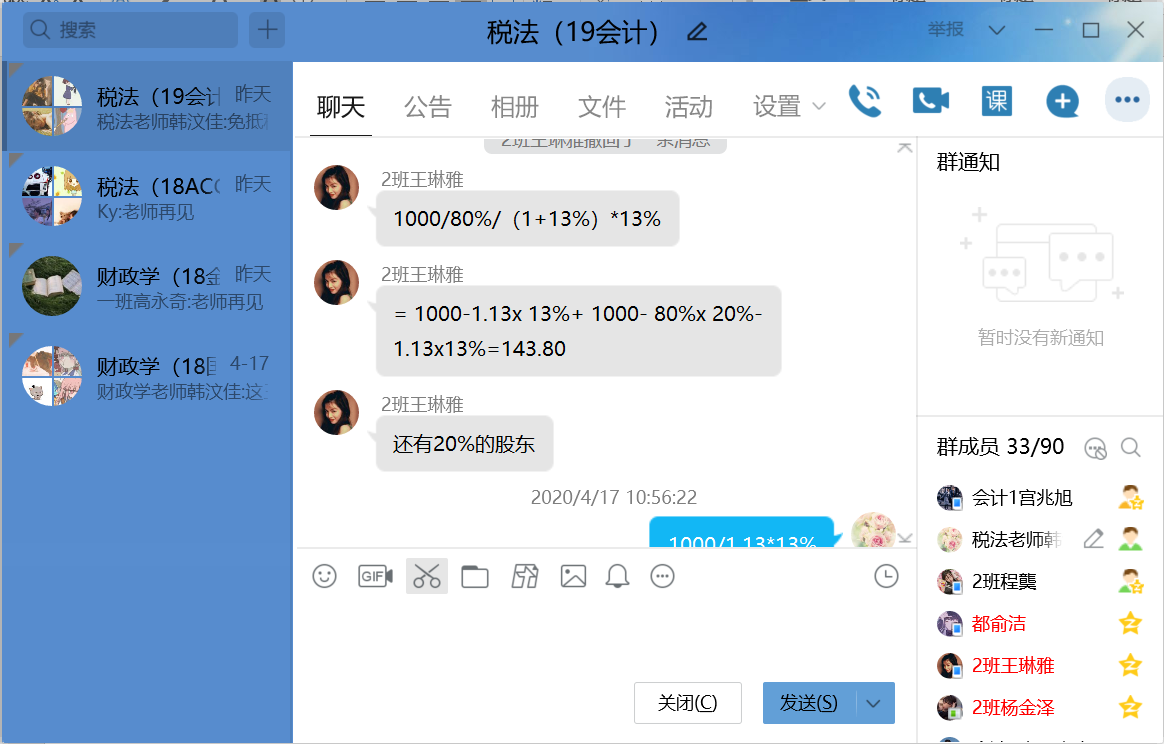Screen dimensions: 1164x744
Task: Click the 关闭(C) button
Action: [688, 703]
